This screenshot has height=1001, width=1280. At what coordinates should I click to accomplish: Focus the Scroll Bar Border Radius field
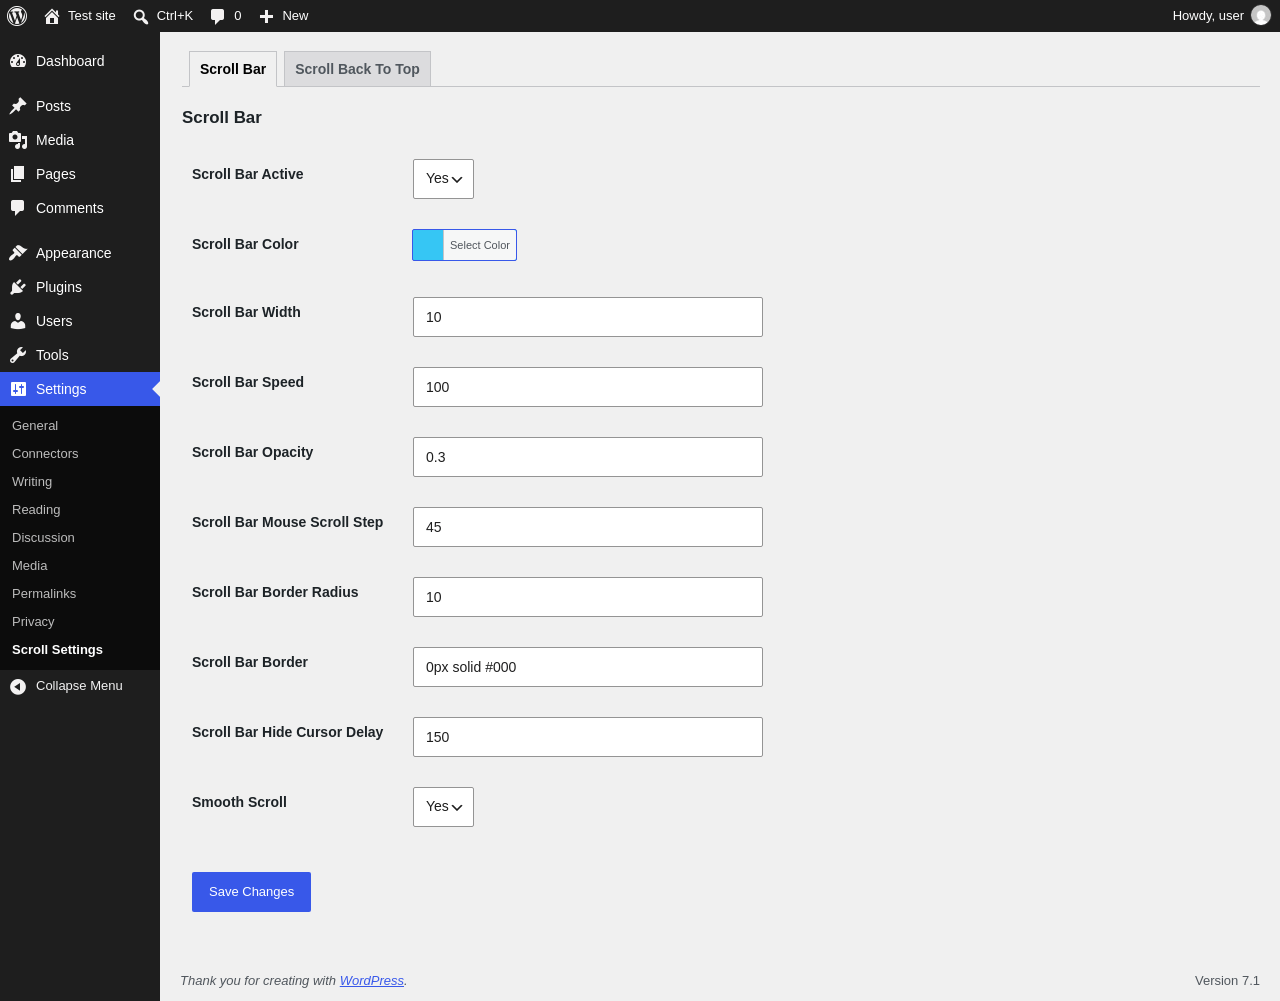click(x=588, y=597)
